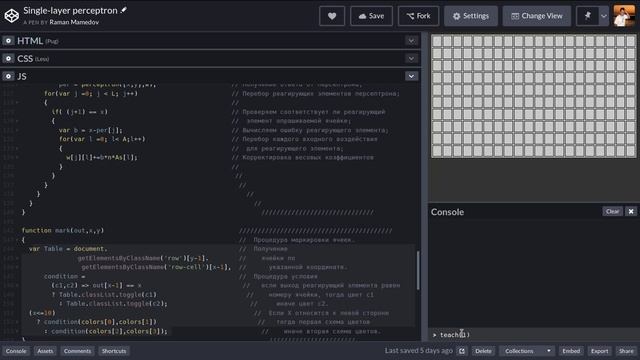640x360 pixels.
Task: Toggle Console button in footer
Action: [x=16, y=351]
